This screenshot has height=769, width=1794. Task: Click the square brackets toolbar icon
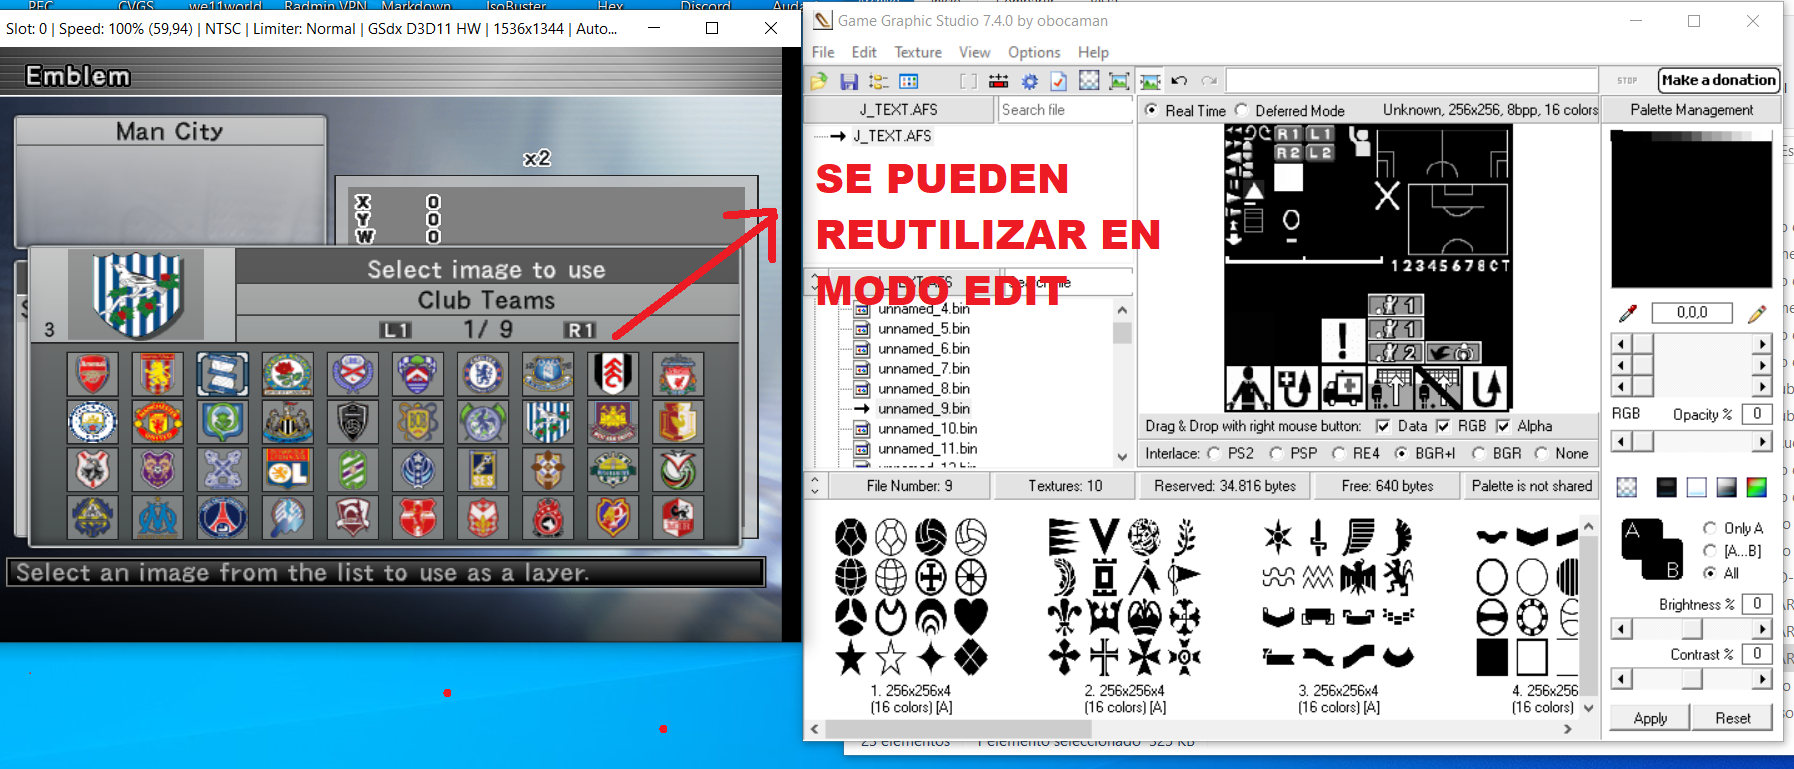[x=968, y=81]
